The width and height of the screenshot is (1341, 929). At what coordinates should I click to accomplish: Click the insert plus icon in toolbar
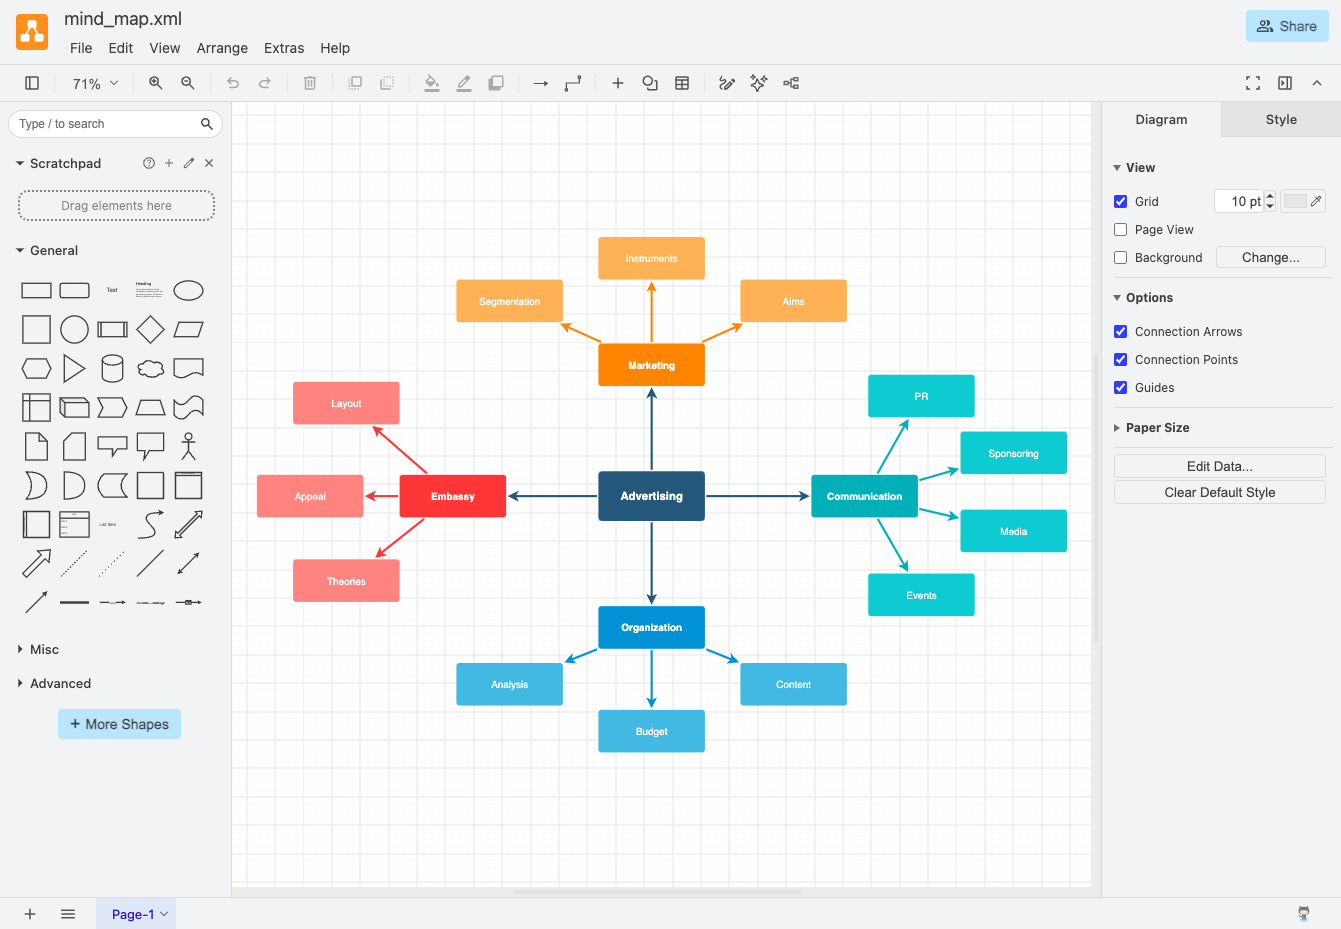point(618,84)
